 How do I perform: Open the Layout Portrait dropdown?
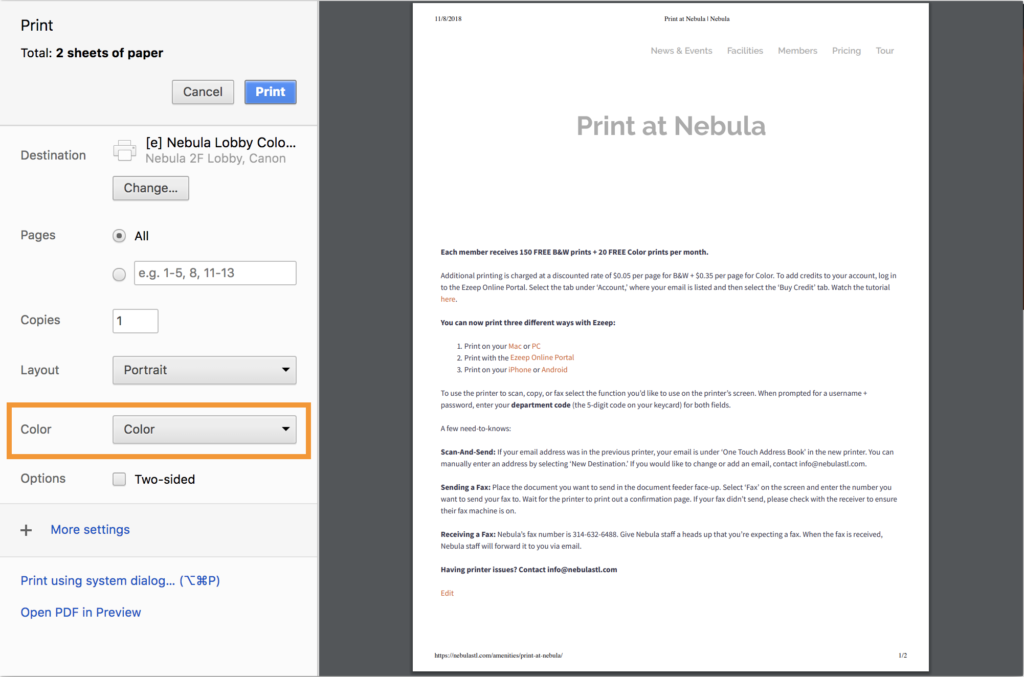(x=204, y=370)
